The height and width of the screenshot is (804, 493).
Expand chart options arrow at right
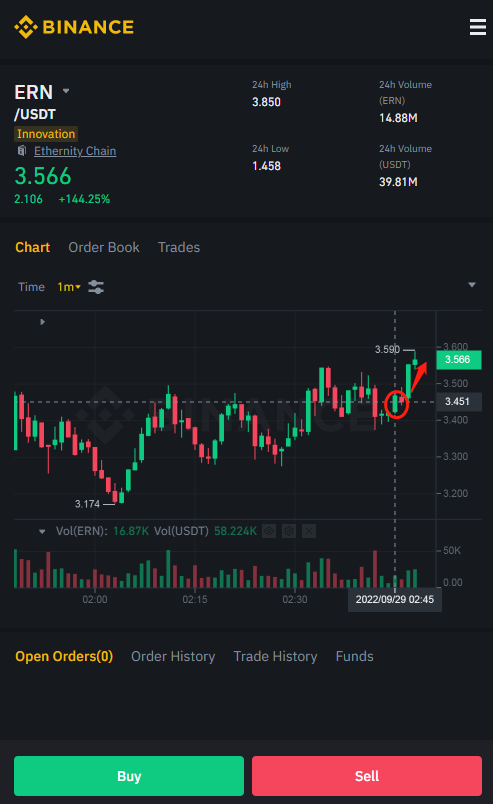click(x=472, y=285)
